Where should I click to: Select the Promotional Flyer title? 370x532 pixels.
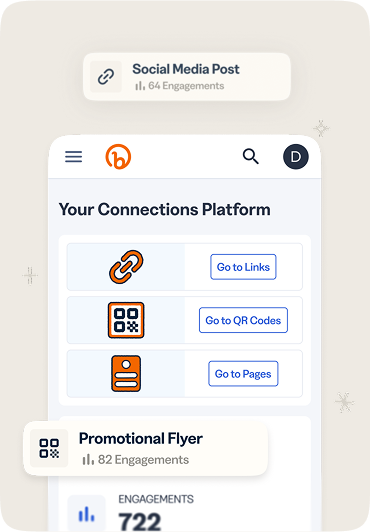click(x=141, y=438)
